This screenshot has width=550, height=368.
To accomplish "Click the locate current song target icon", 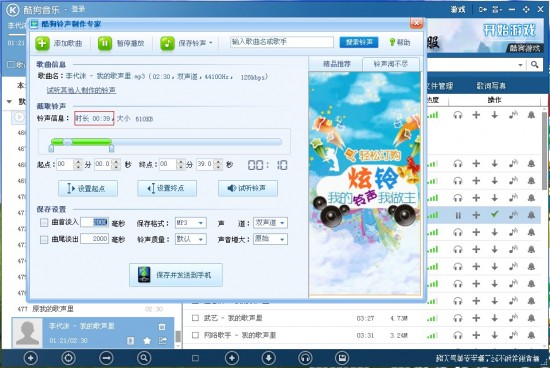I will coord(68,358).
